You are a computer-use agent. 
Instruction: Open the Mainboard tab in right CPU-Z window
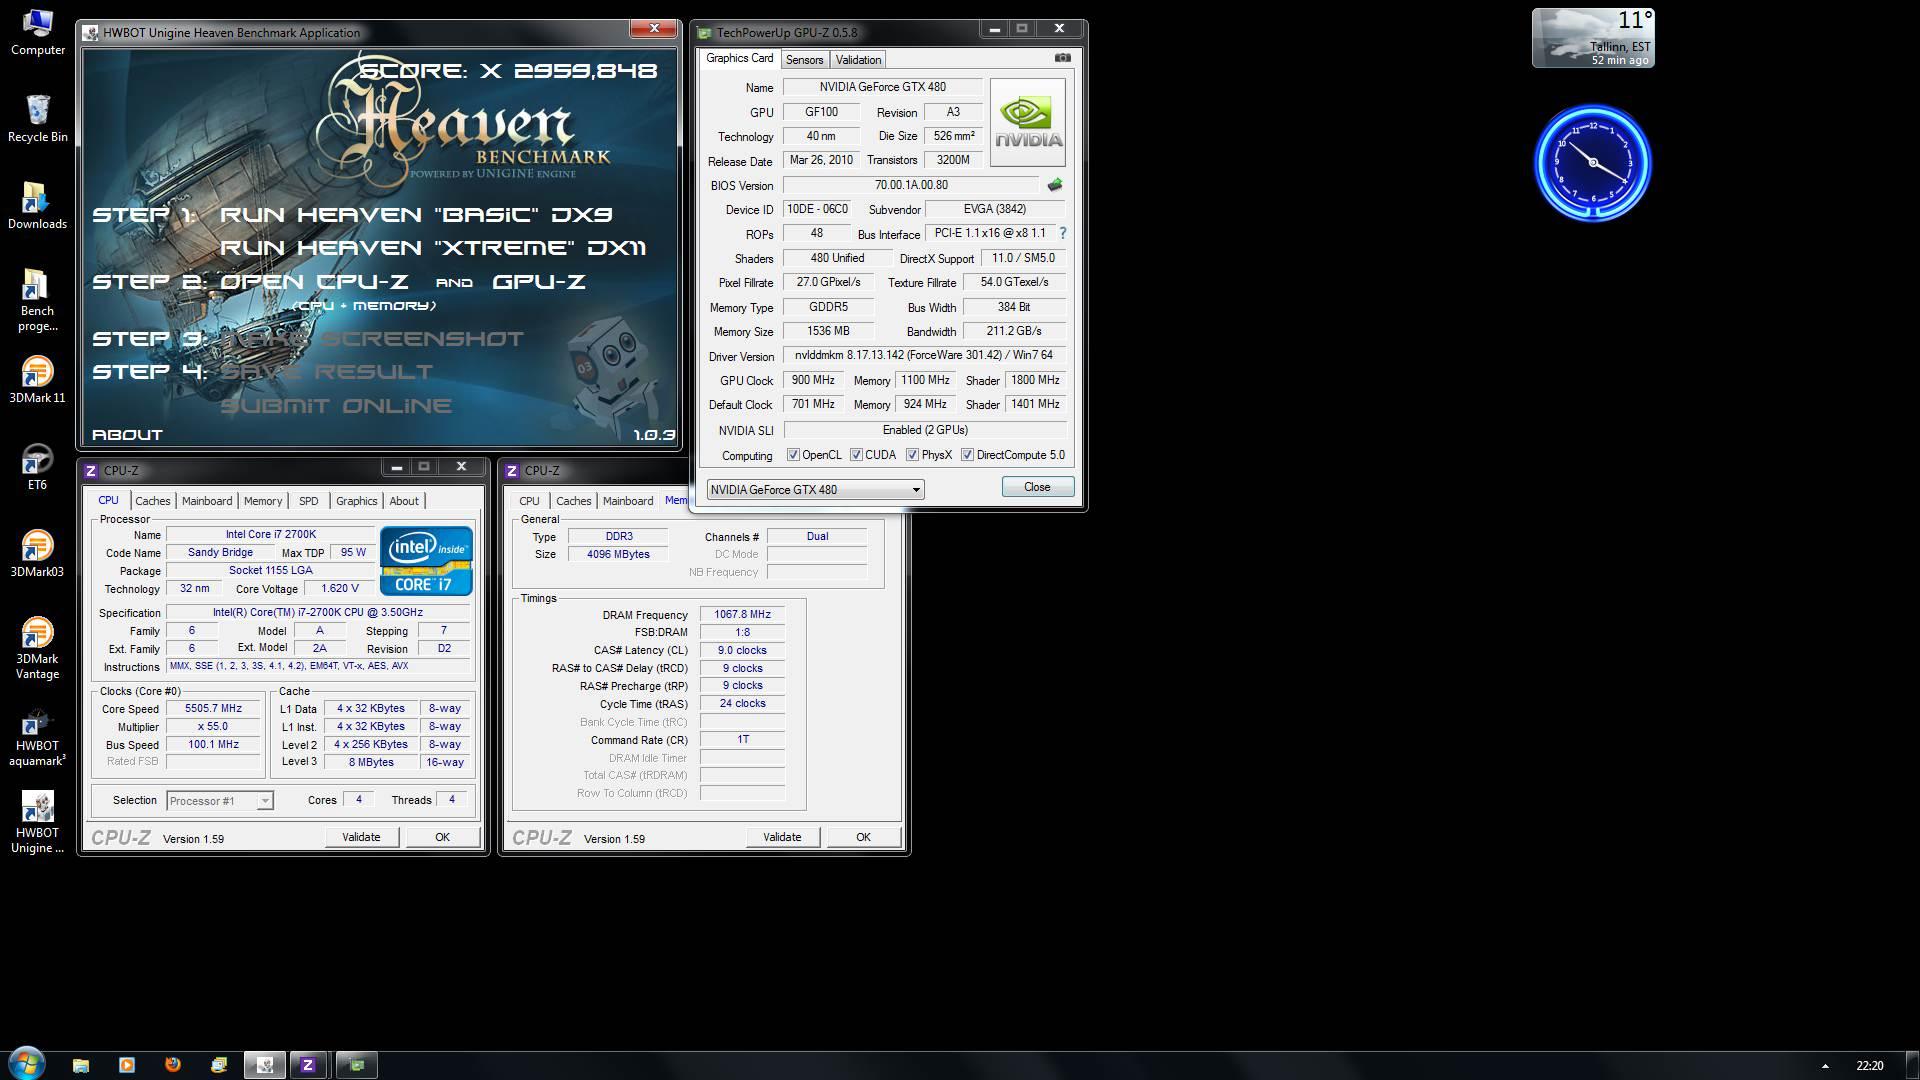[x=628, y=501]
